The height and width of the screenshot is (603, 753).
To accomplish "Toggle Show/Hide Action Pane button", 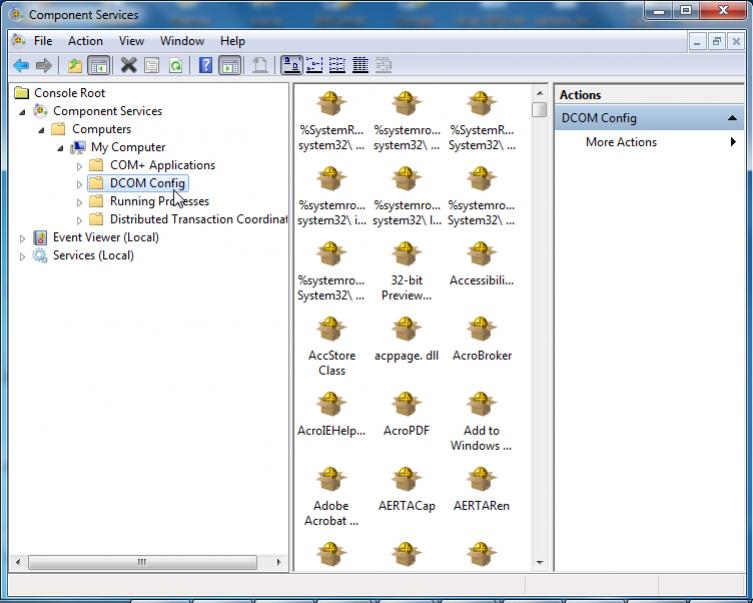I will click(230, 66).
